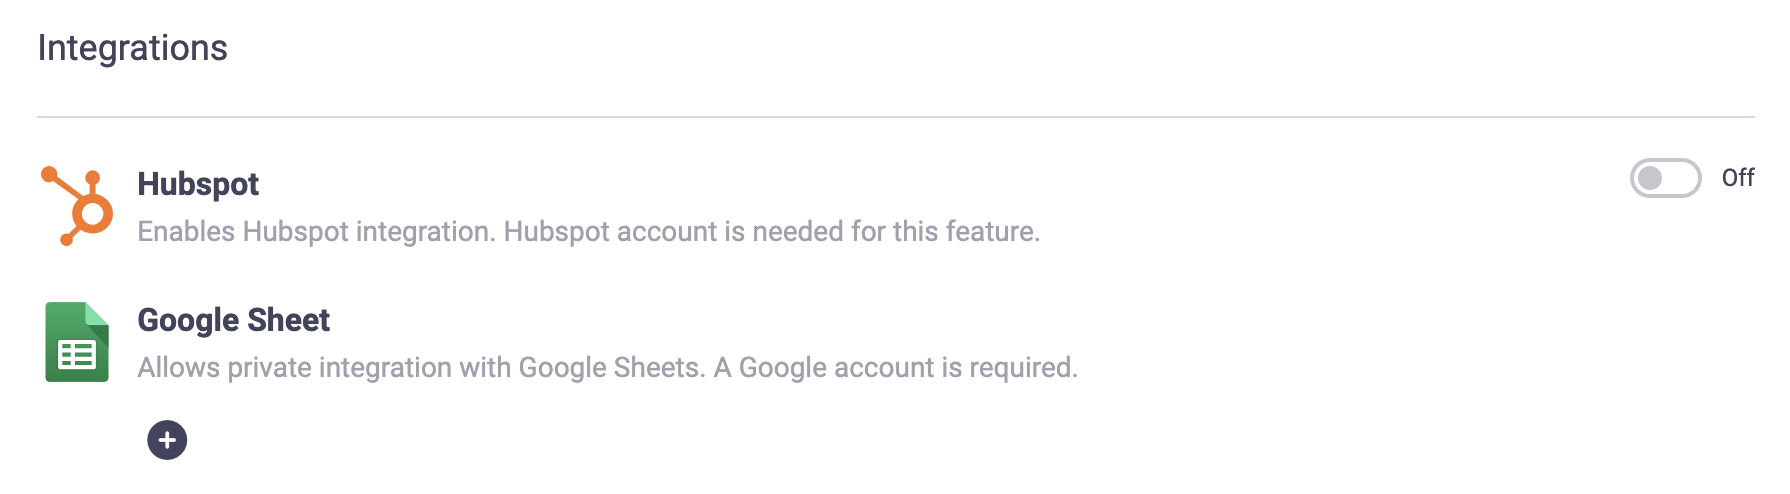Click the "Off" label beside the Hubspot toggle
This screenshot has height=494, width=1790.
tap(1738, 178)
